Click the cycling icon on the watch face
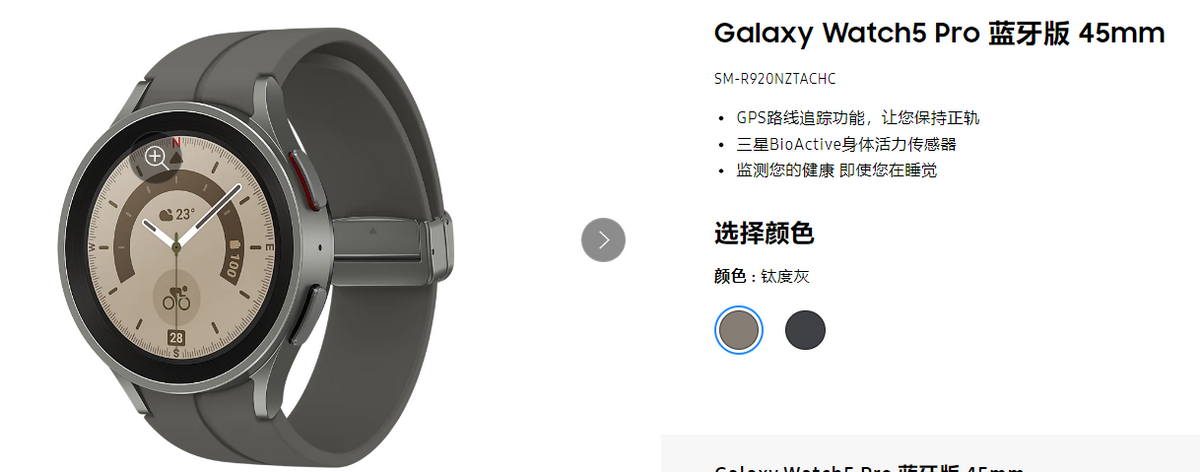Image resolution: width=1200 pixels, height=472 pixels. tap(176, 297)
